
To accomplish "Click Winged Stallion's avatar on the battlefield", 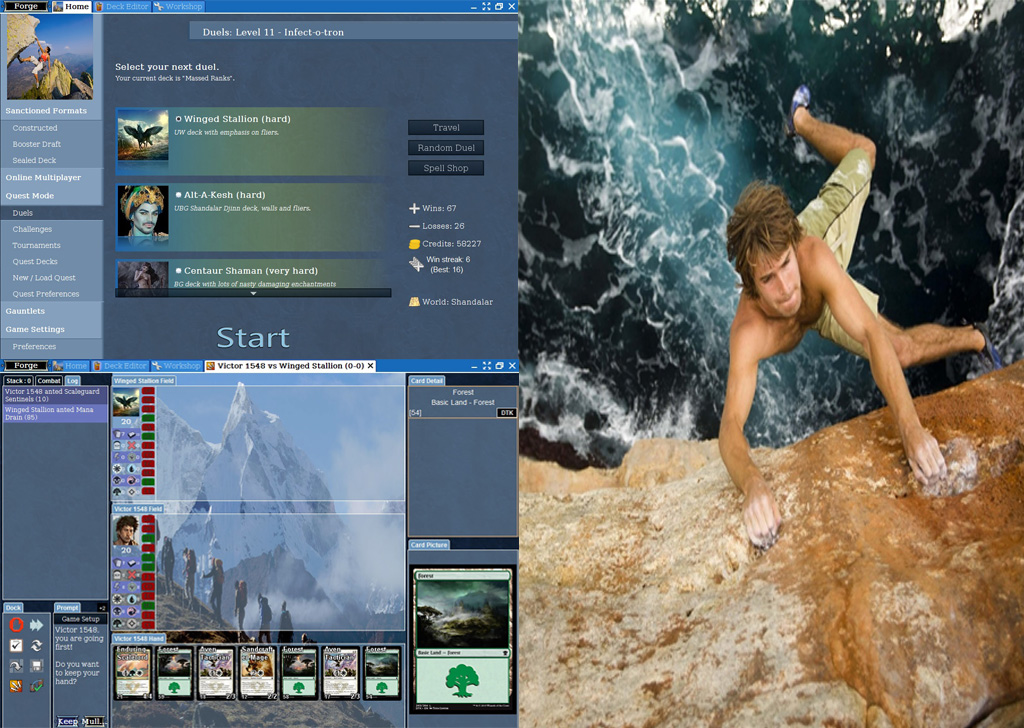I will click(x=126, y=403).
